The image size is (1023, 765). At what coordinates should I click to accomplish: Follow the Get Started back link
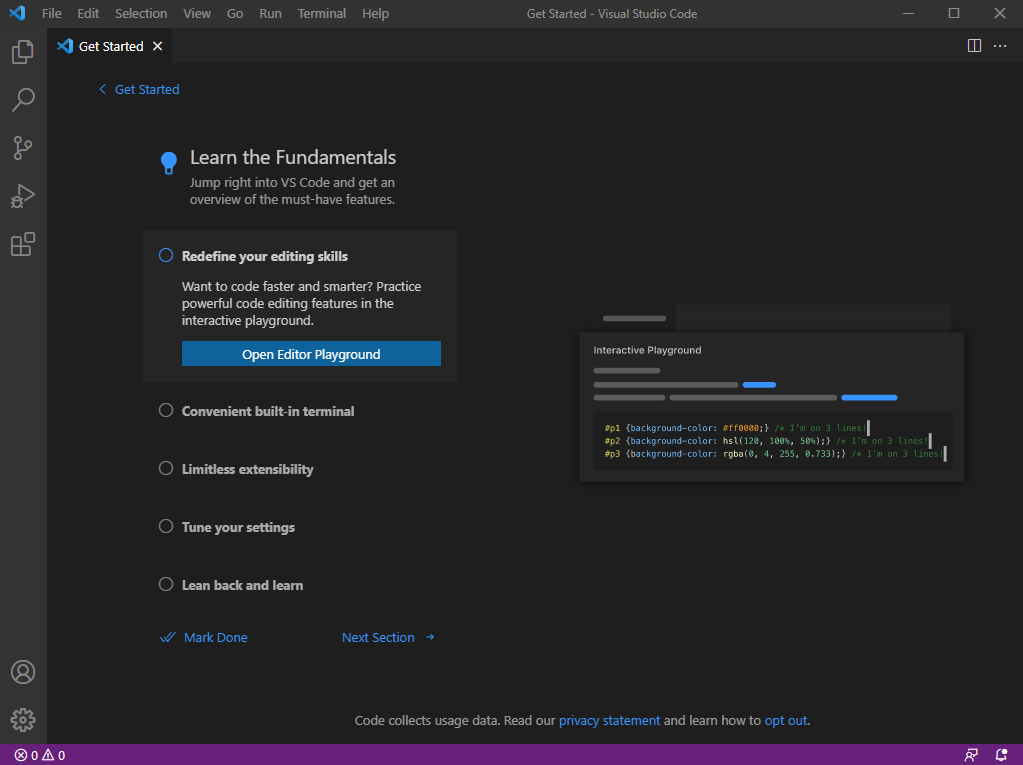point(147,89)
